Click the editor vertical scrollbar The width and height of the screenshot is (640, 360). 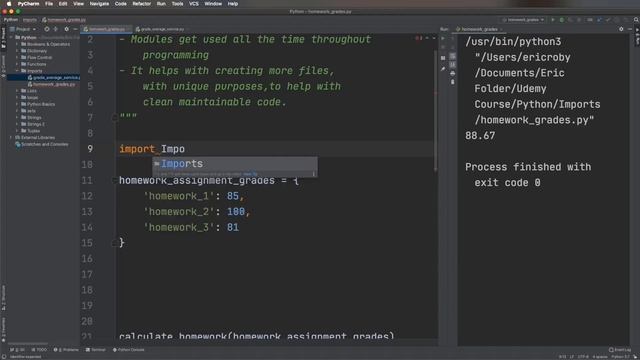pyautogui.click(x=436, y=110)
